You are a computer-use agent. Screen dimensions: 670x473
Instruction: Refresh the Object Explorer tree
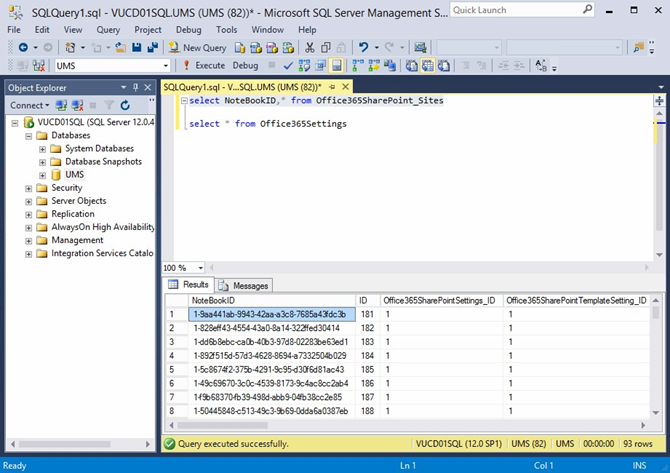(x=125, y=105)
